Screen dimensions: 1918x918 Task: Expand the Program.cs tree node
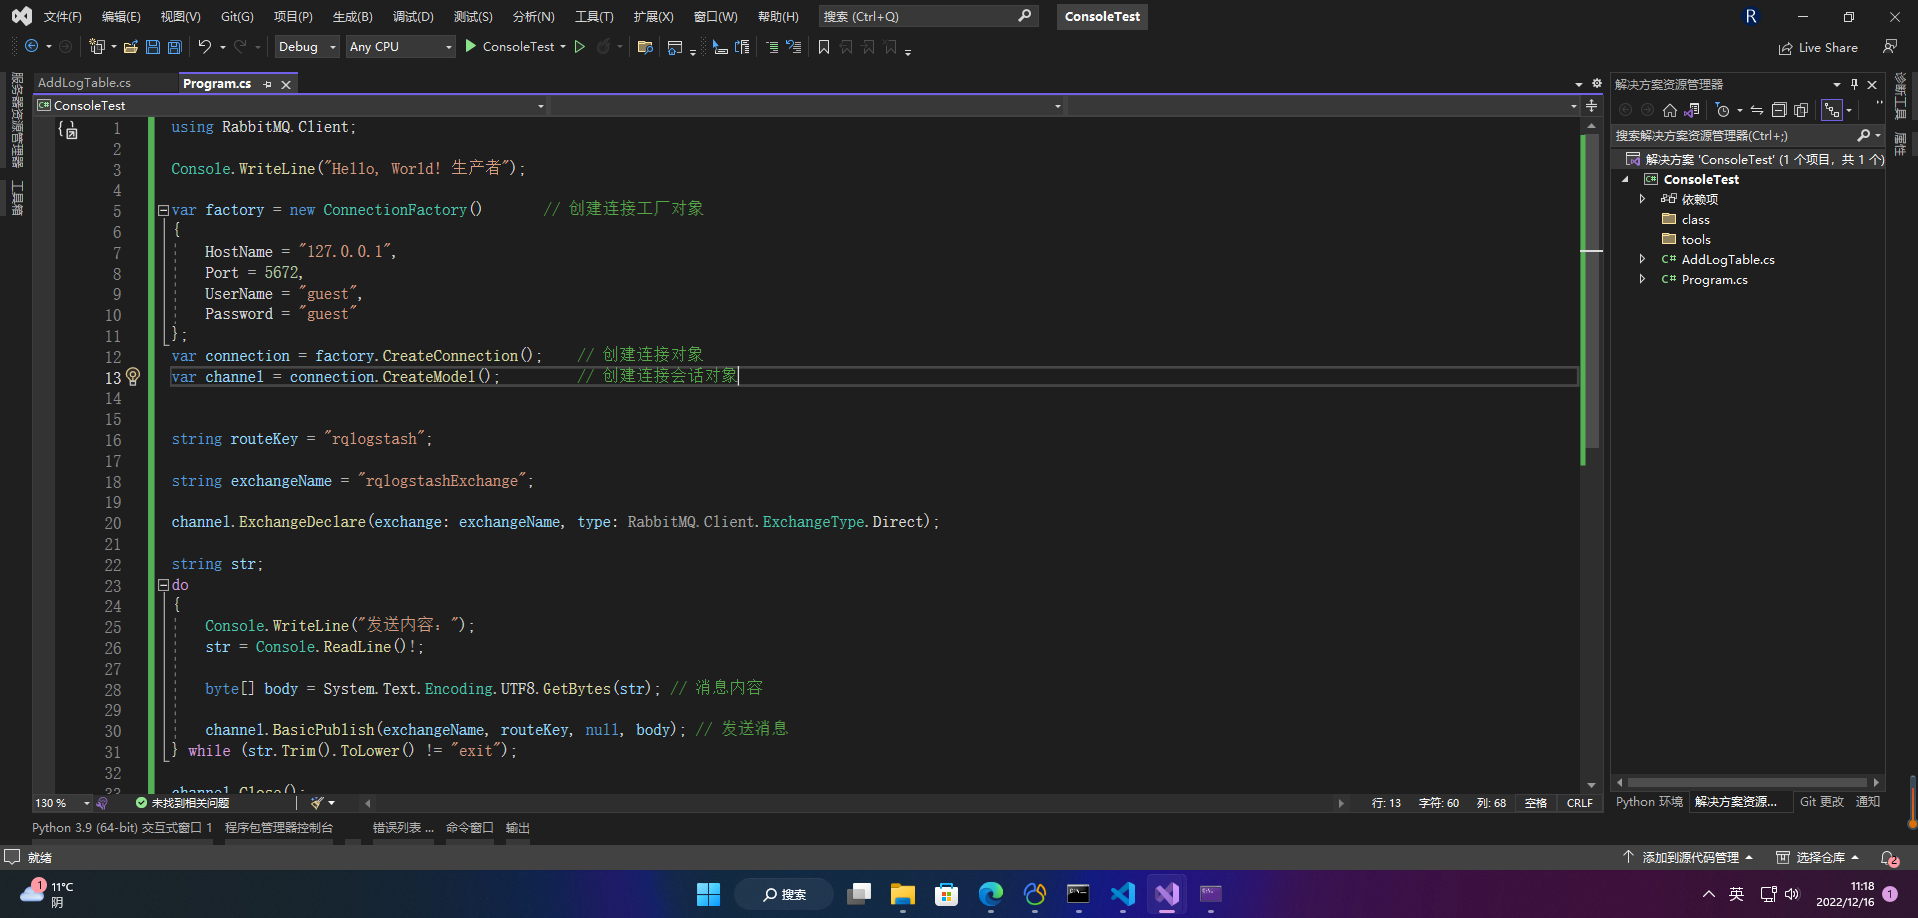1642,279
